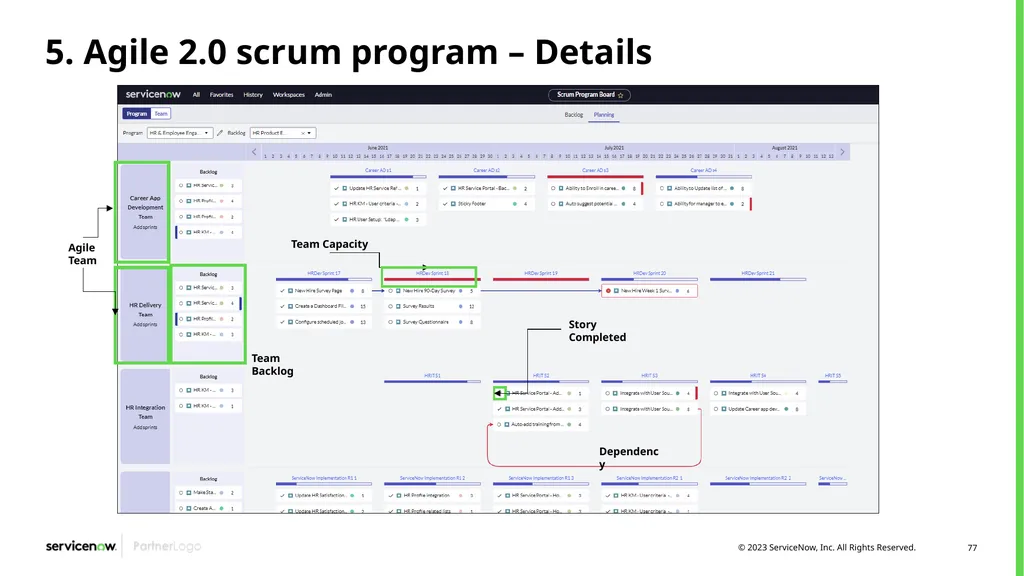The width and height of the screenshot is (1024, 576).
Task: Open the Backlog tab
Action: (573, 115)
